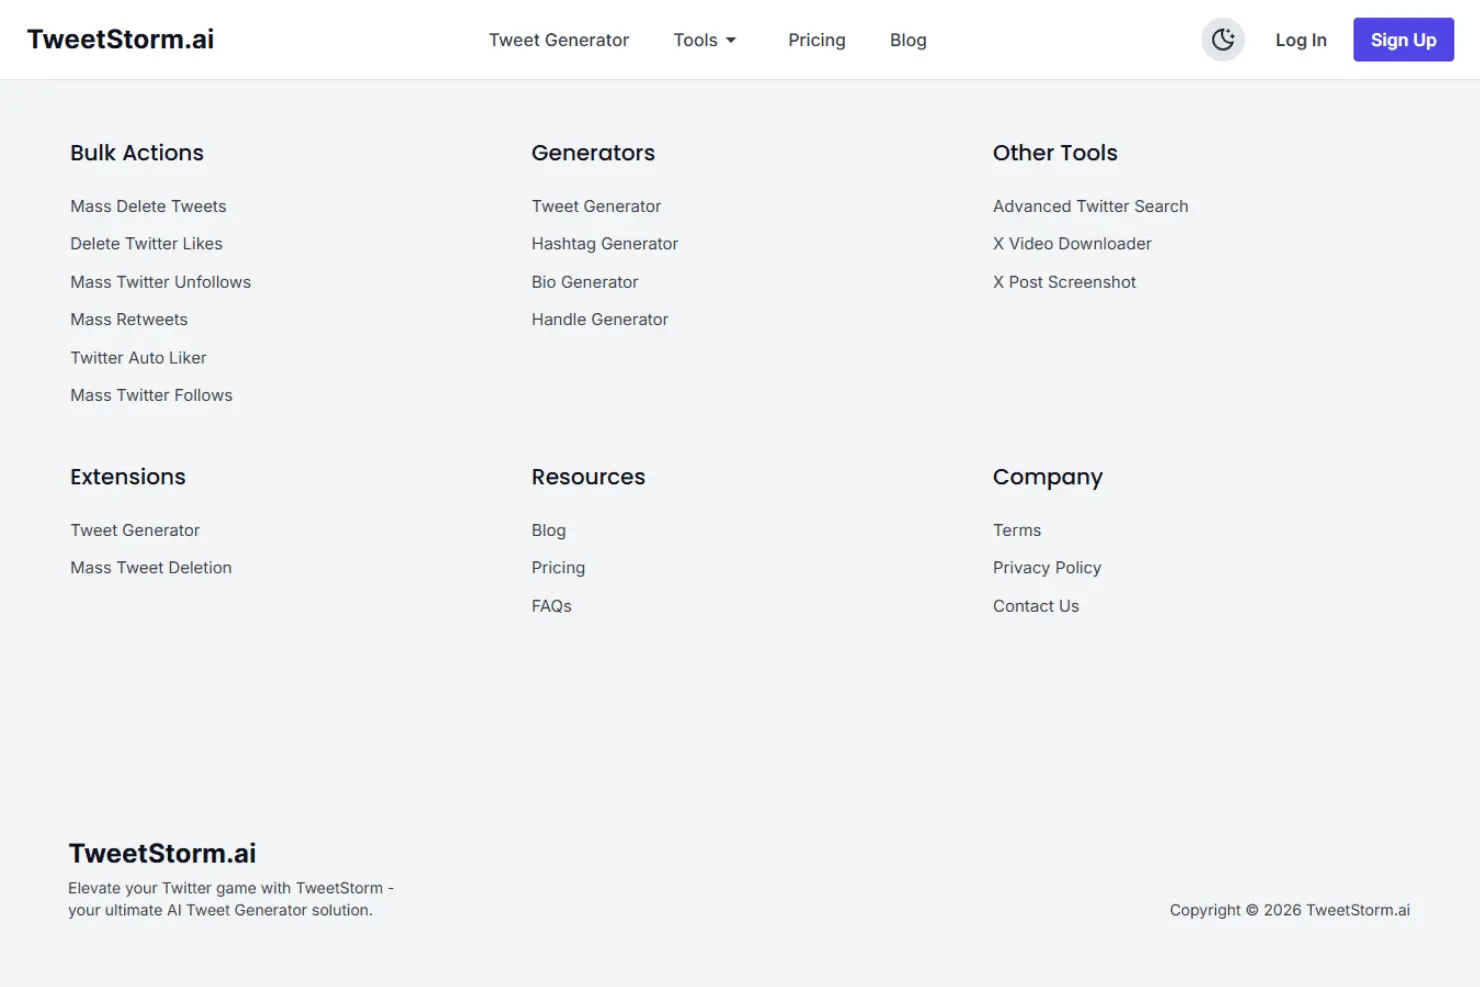Open Privacy Policy link
This screenshot has width=1480, height=987.
[1047, 568]
